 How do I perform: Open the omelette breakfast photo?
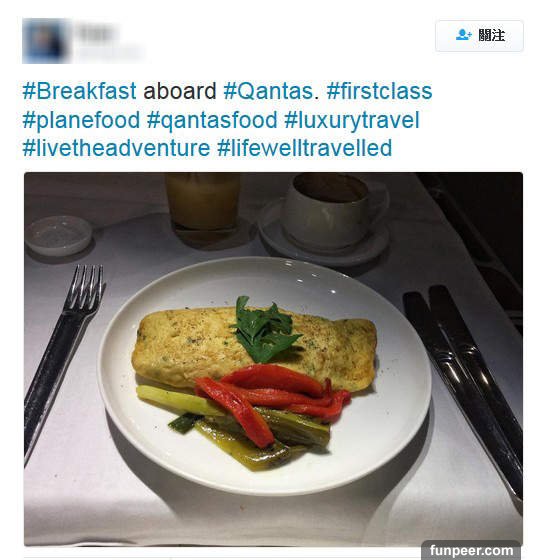[274, 359]
